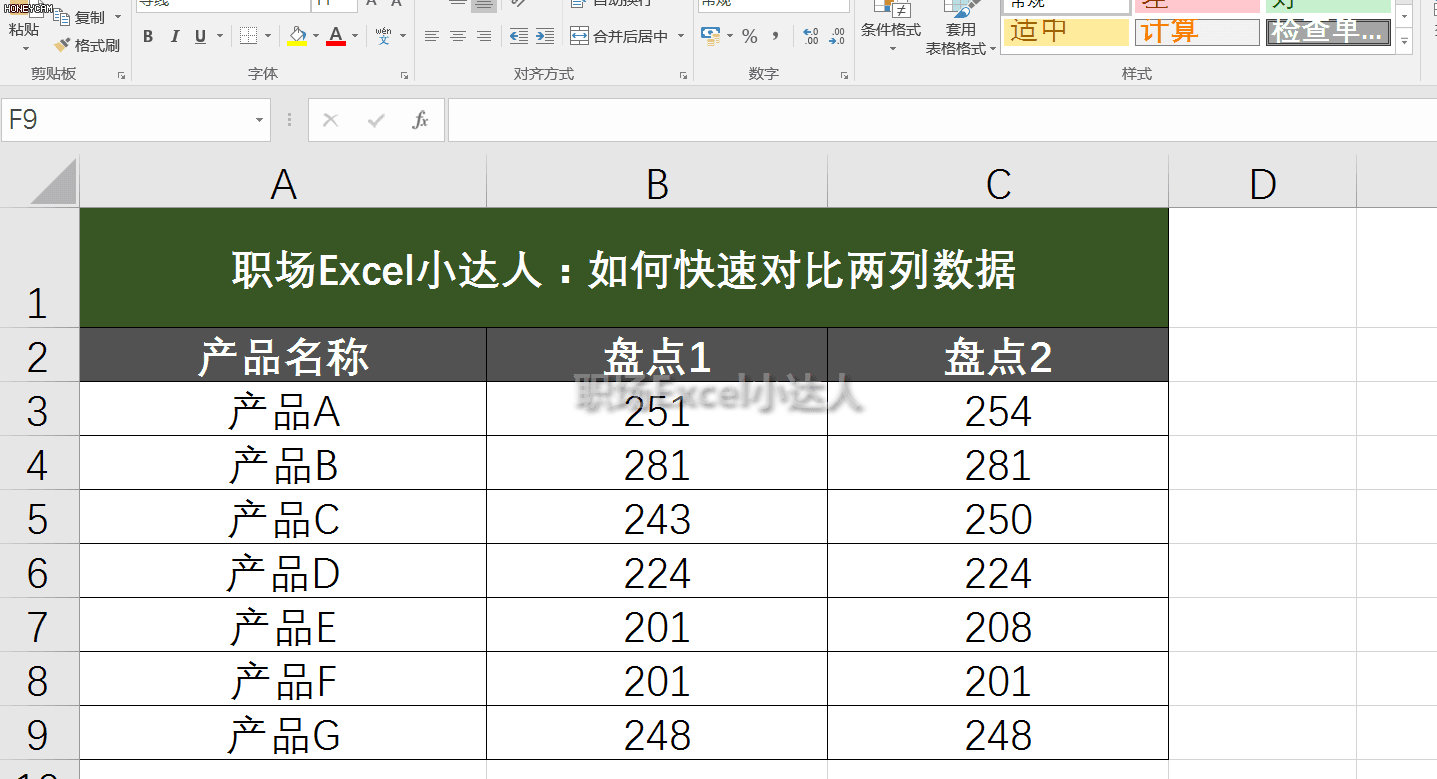Open alignment group dialog launcher
This screenshot has height=779, width=1437.
click(x=684, y=75)
